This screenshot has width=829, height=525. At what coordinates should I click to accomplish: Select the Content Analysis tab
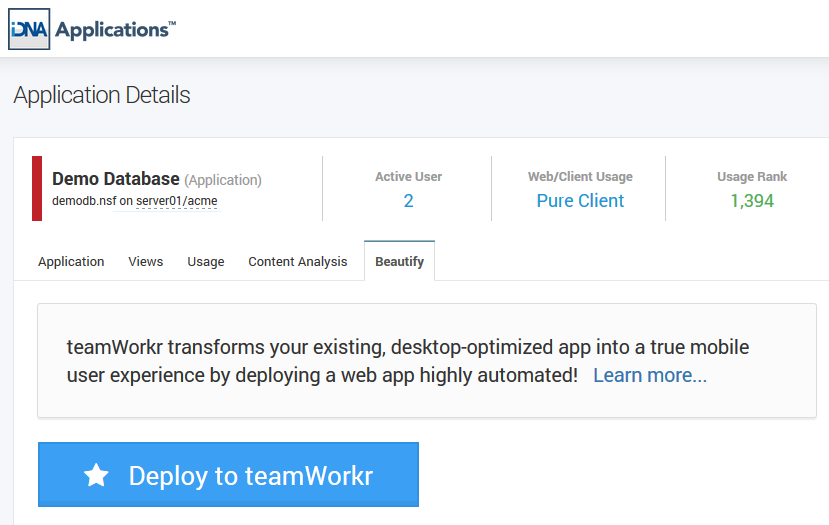pyautogui.click(x=298, y=262)
